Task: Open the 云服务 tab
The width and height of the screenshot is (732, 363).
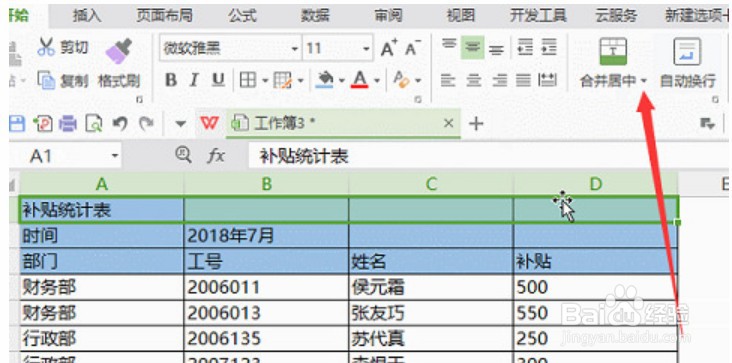Action: coord(616,15)
